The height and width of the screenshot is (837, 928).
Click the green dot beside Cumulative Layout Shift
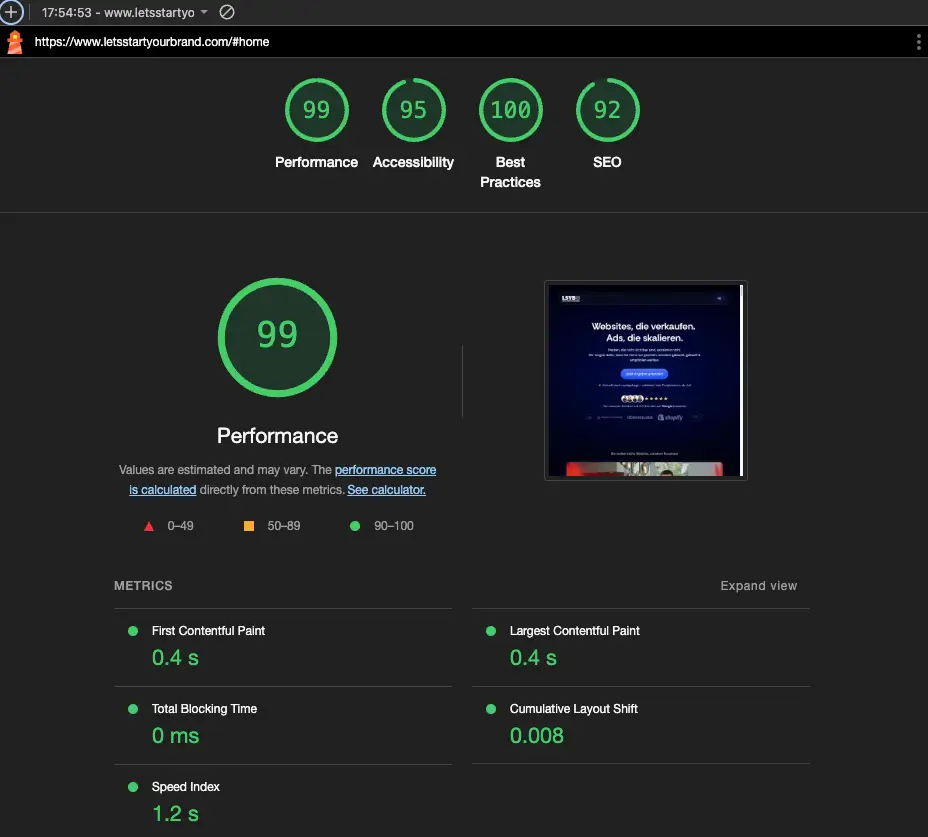coord(489,709)
